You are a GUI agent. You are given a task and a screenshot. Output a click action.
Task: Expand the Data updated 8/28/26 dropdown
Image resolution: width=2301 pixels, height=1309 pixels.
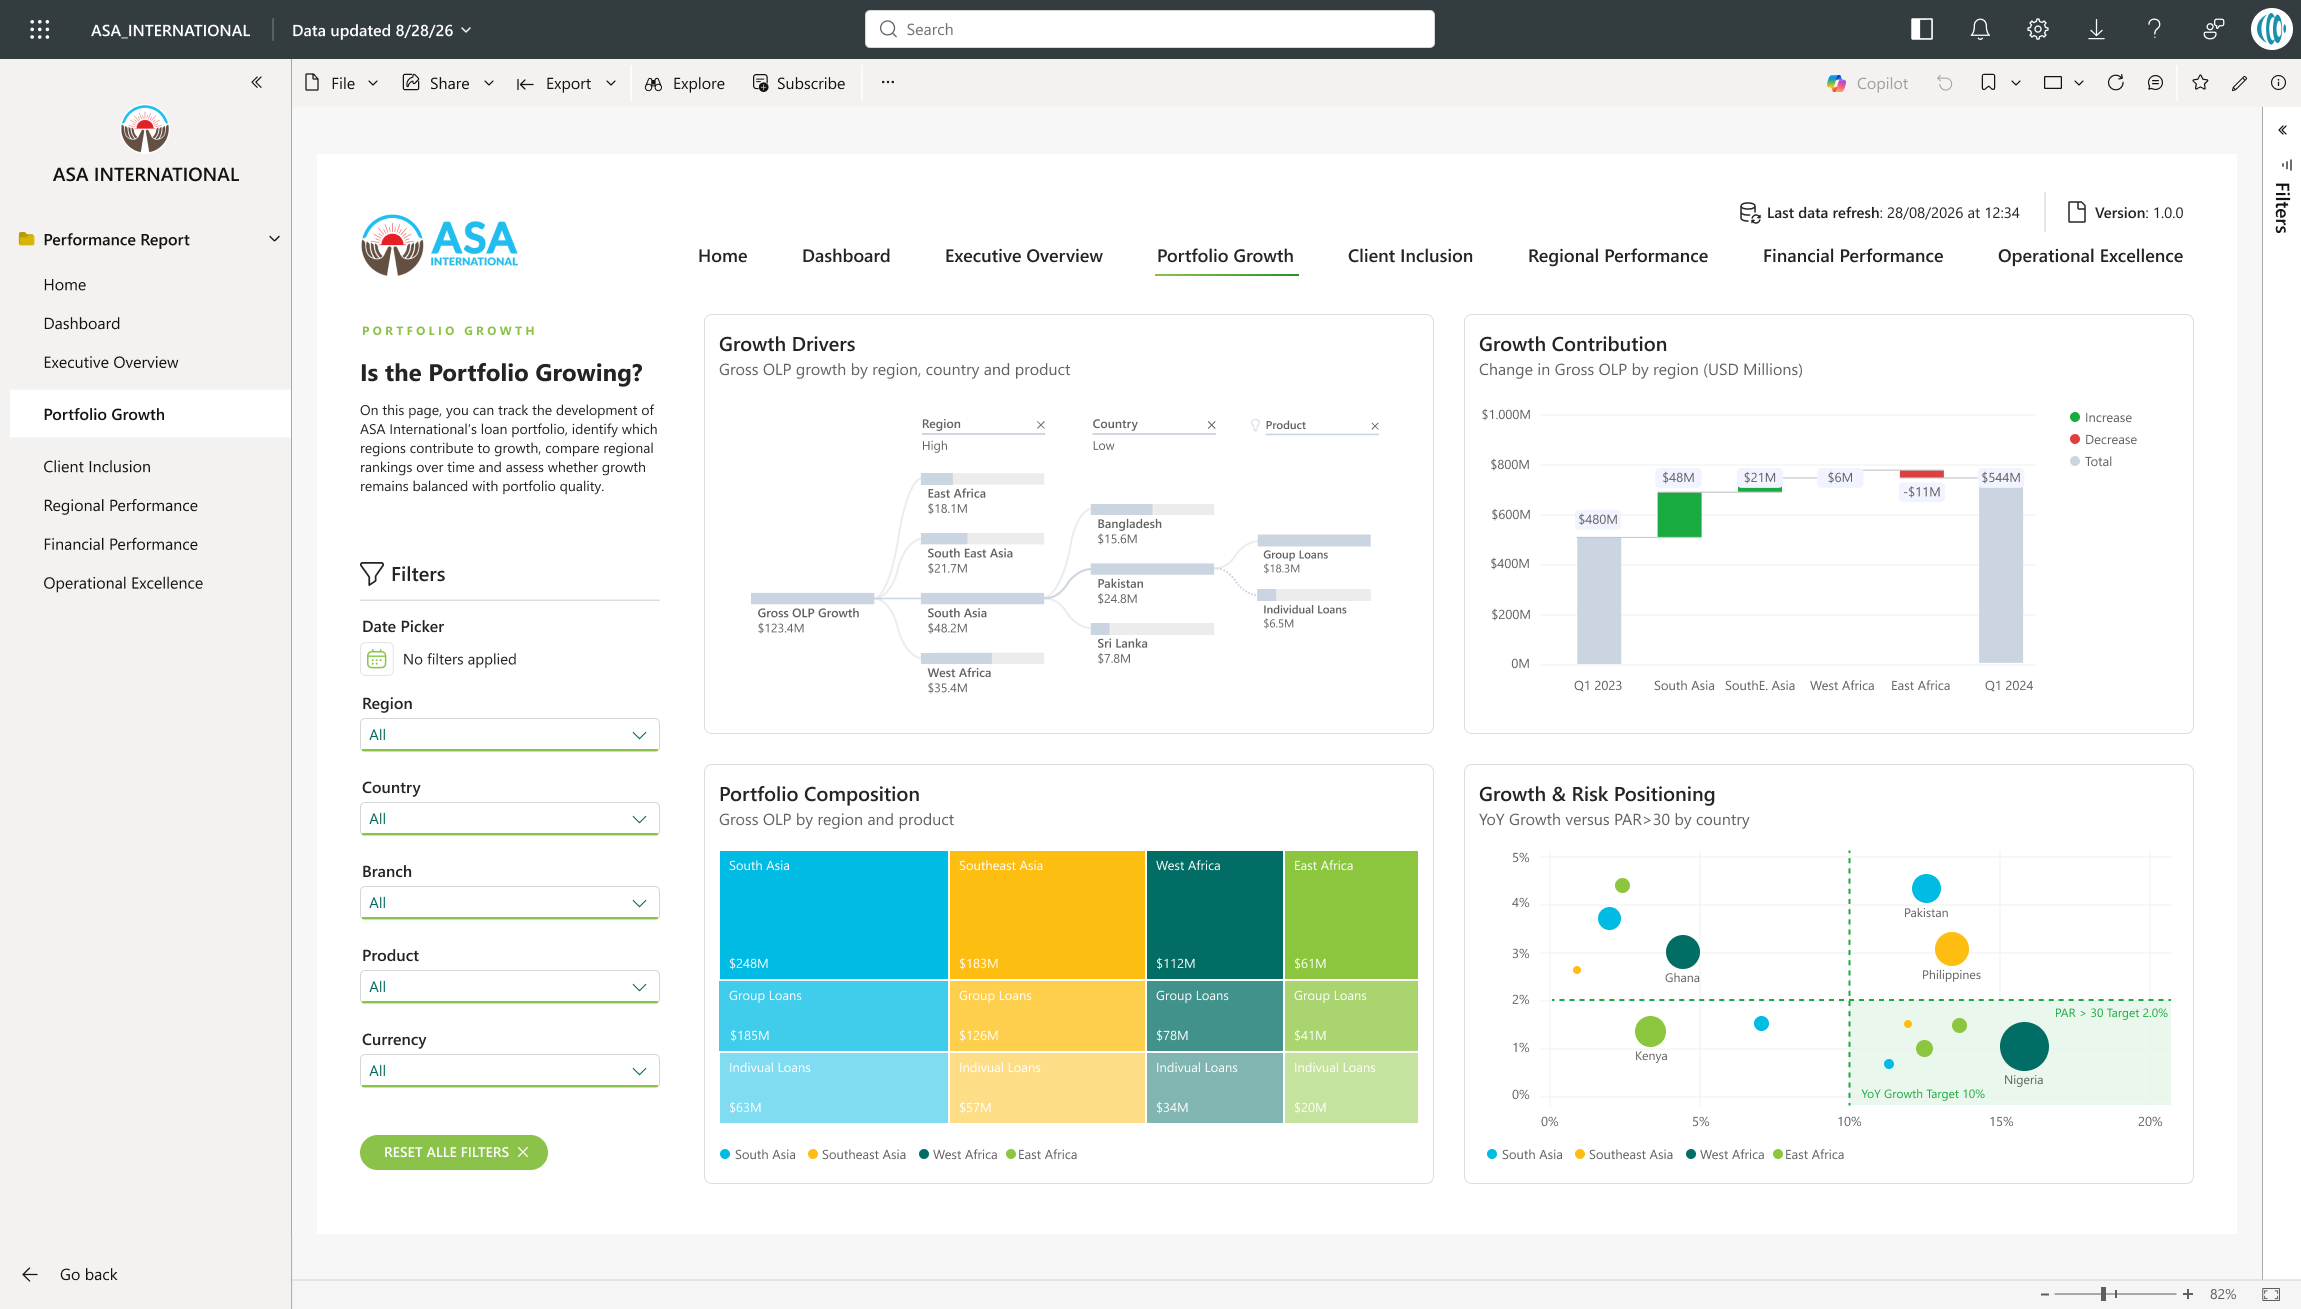381,30
